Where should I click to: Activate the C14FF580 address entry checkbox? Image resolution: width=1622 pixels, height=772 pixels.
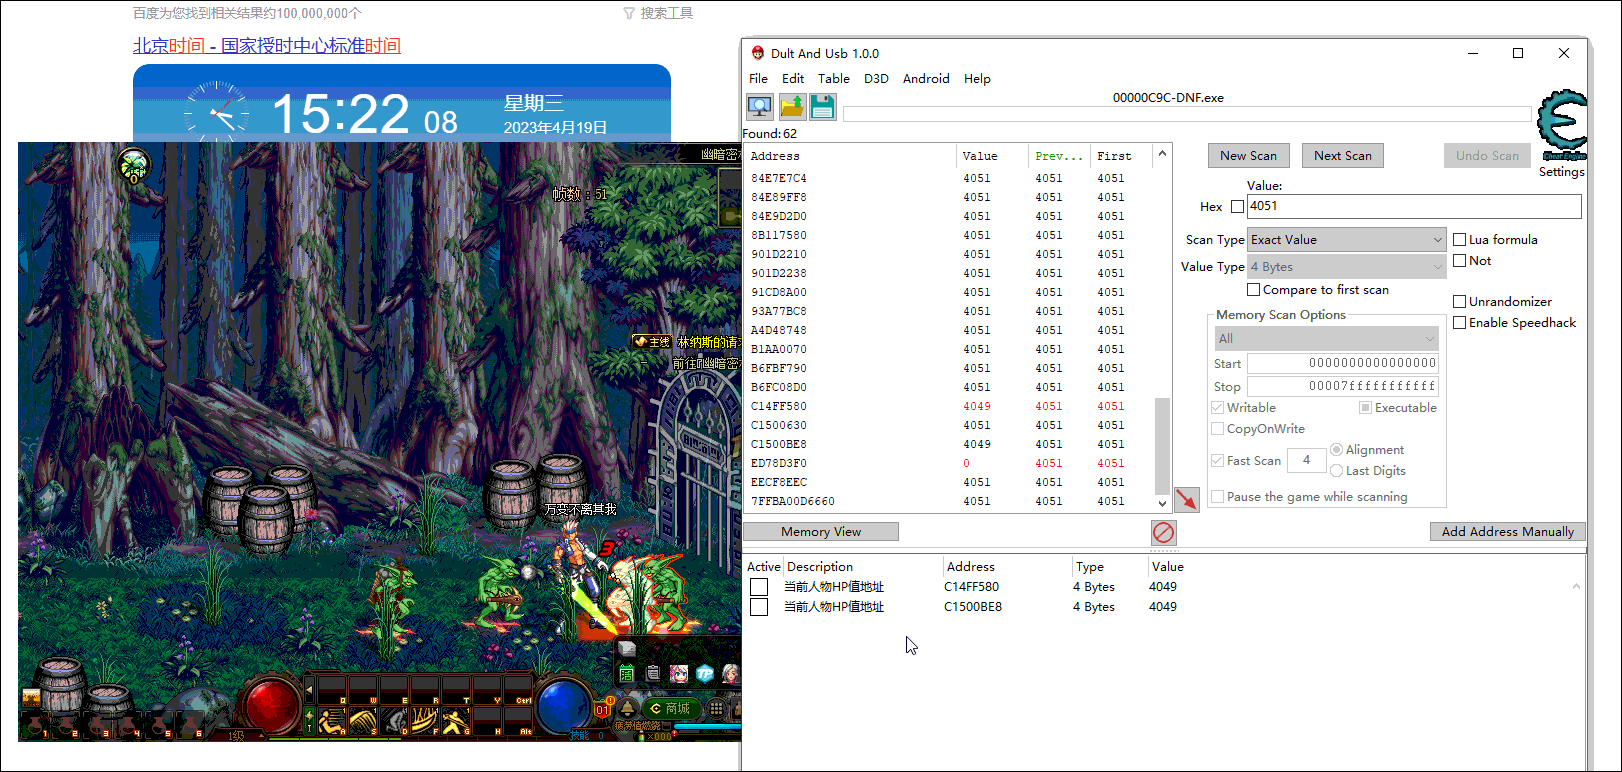tap(759, 587)
